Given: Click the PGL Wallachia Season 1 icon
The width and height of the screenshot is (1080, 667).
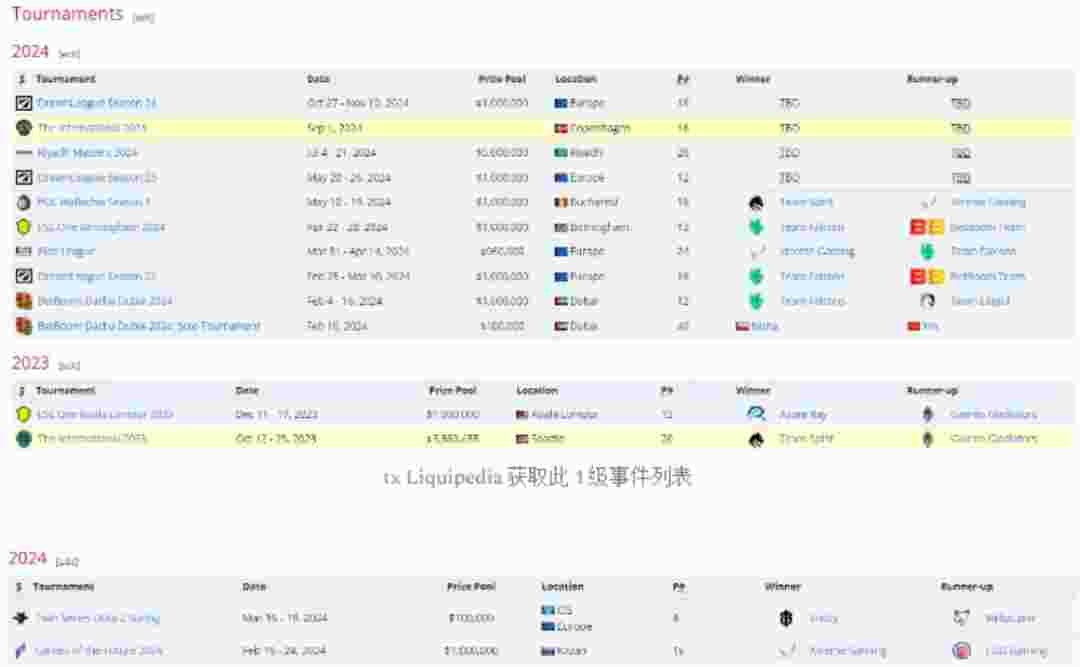Looking at the screenshot, I should [x=23, y=203].
